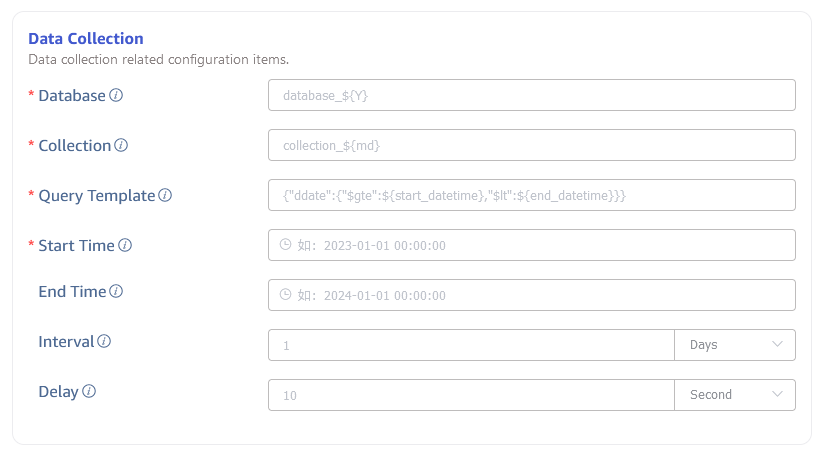This screenshot has height=458, width=824.
Task: Click the clock icon in End Time field
Action: (x=285, y=295)
